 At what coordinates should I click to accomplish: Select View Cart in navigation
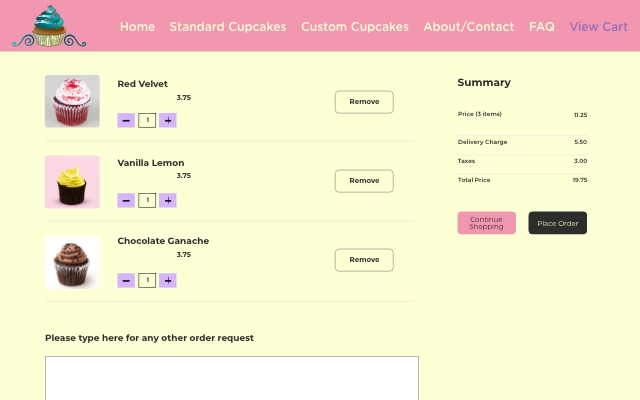(x=598, y=27)
